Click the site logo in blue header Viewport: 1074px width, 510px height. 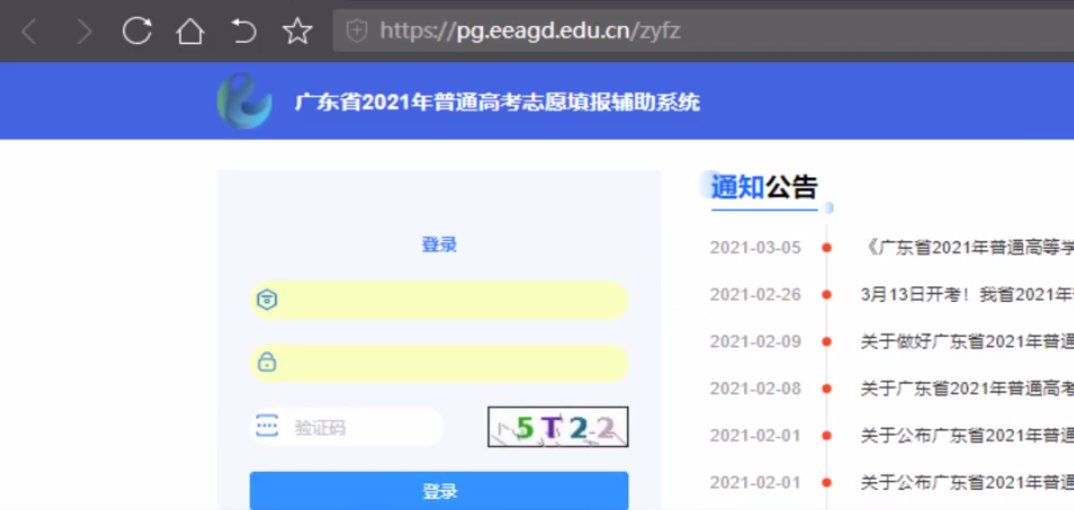(x=244, y=101)
